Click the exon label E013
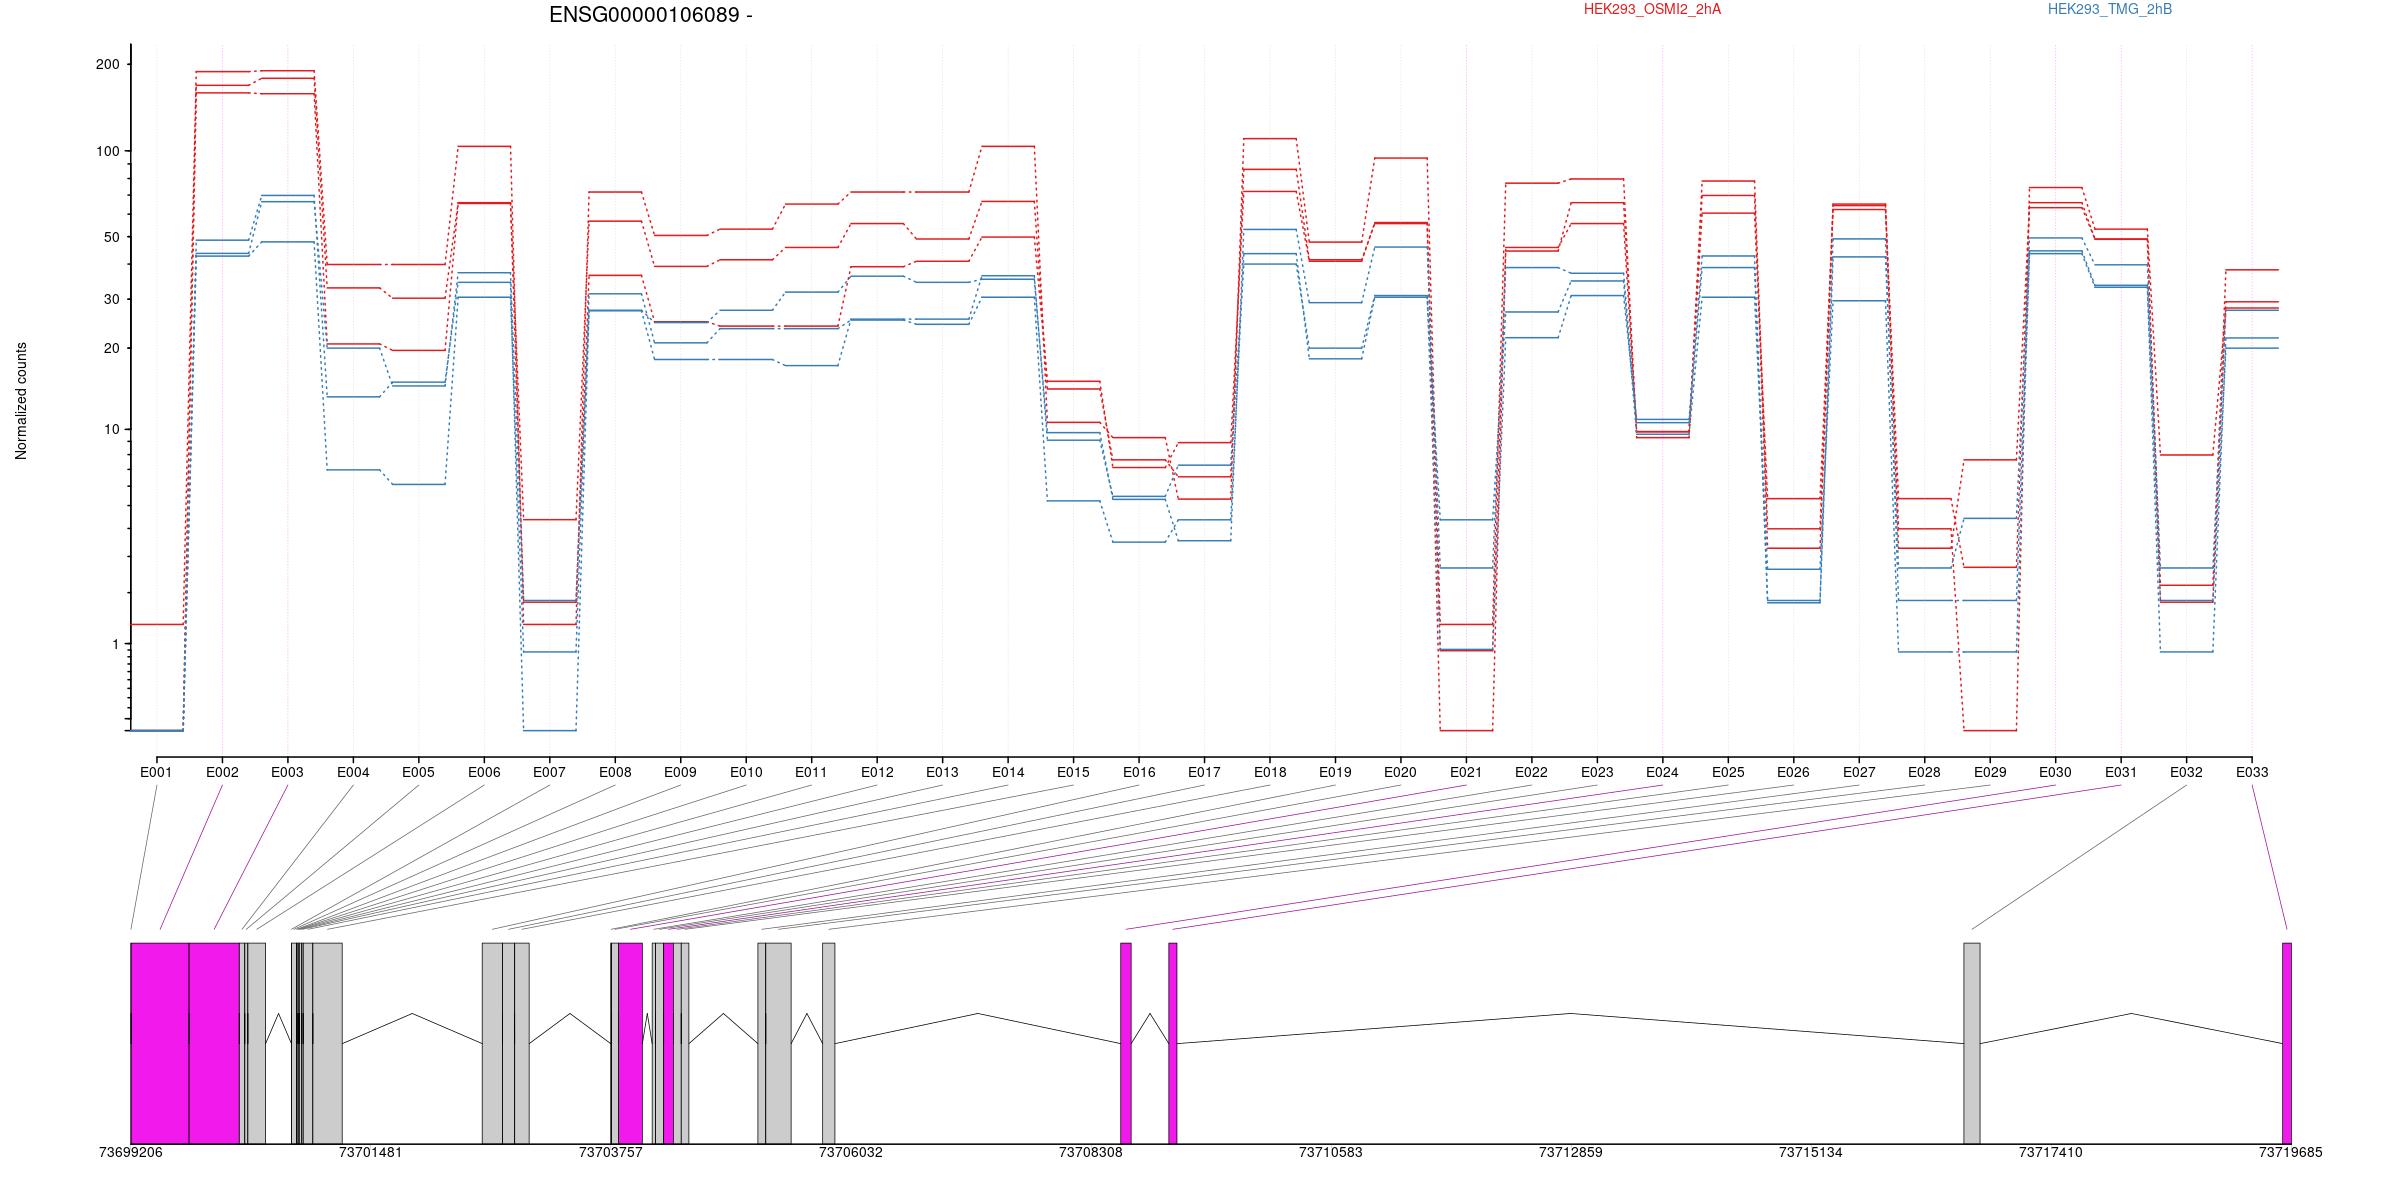The width and height of the screenshot is (2400, 1200). click(942, 772)
